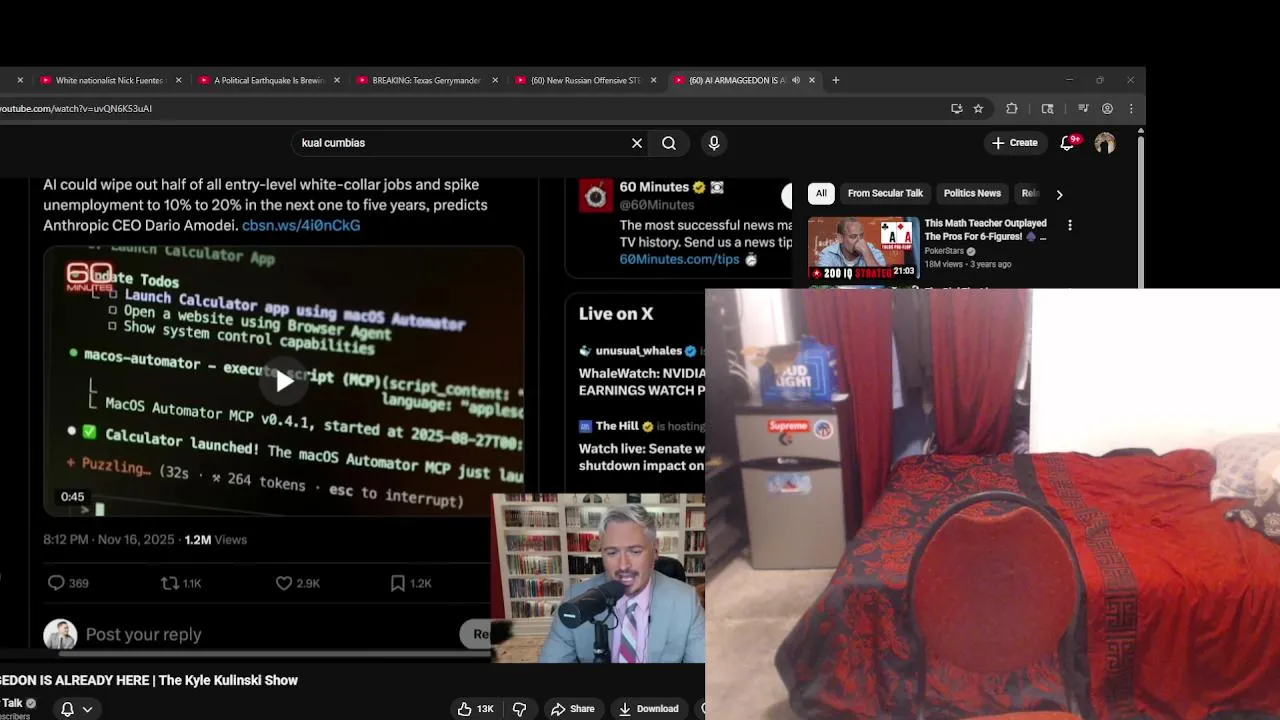Open the Math Teacher poker video thumbnail
This screenshot has width=1280, height=720.
click(x=863, y=248)
